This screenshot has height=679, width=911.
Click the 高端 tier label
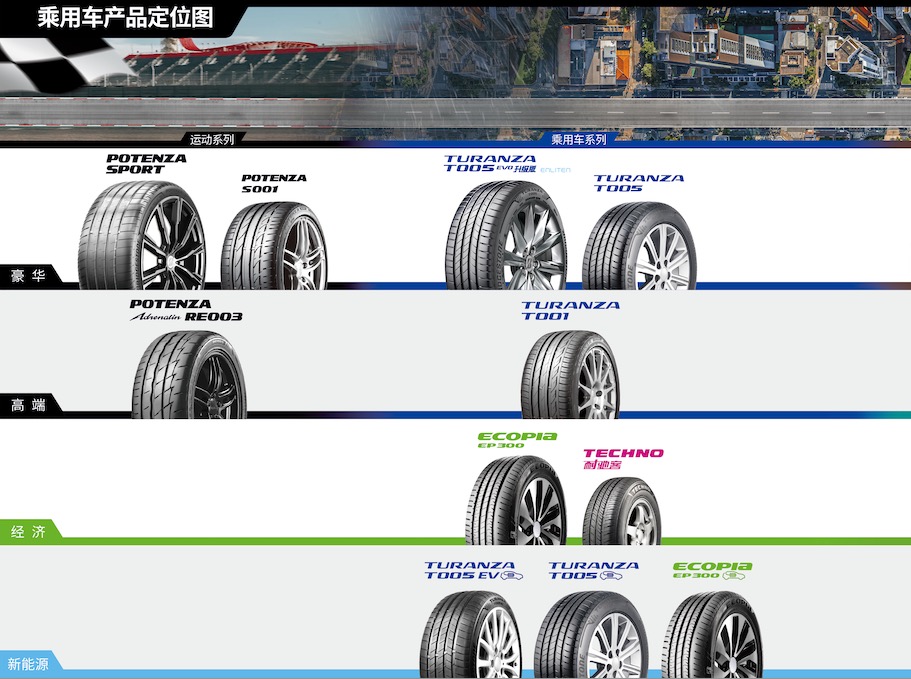[x=28, y=405]
